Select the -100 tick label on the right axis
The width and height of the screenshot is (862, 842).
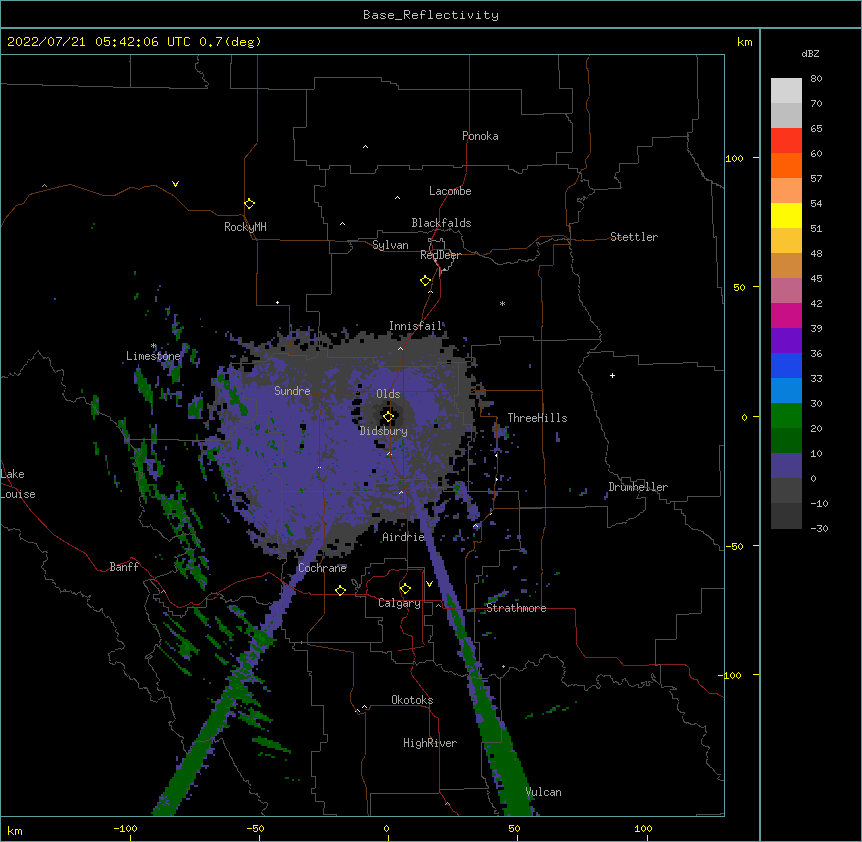(x=731, y=675)
